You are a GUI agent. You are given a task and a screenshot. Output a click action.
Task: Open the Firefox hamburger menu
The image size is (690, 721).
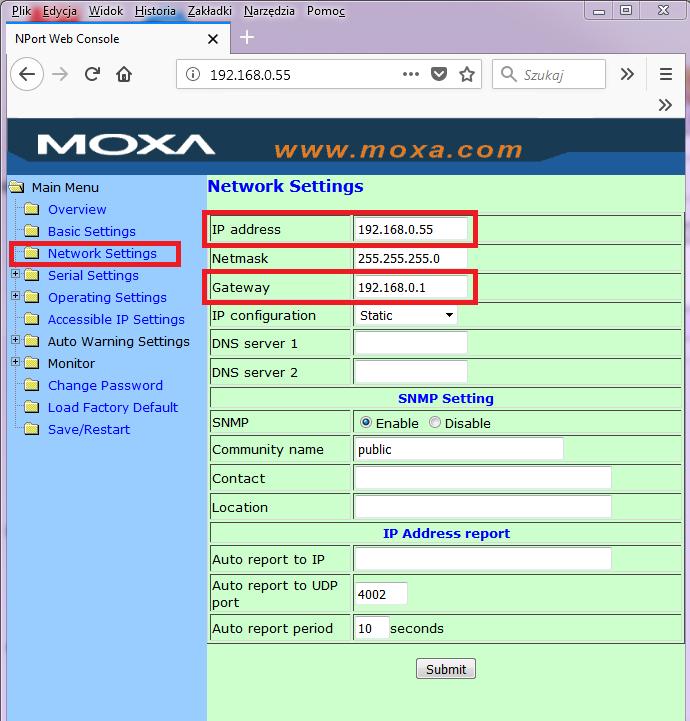(x=666, y=74)
